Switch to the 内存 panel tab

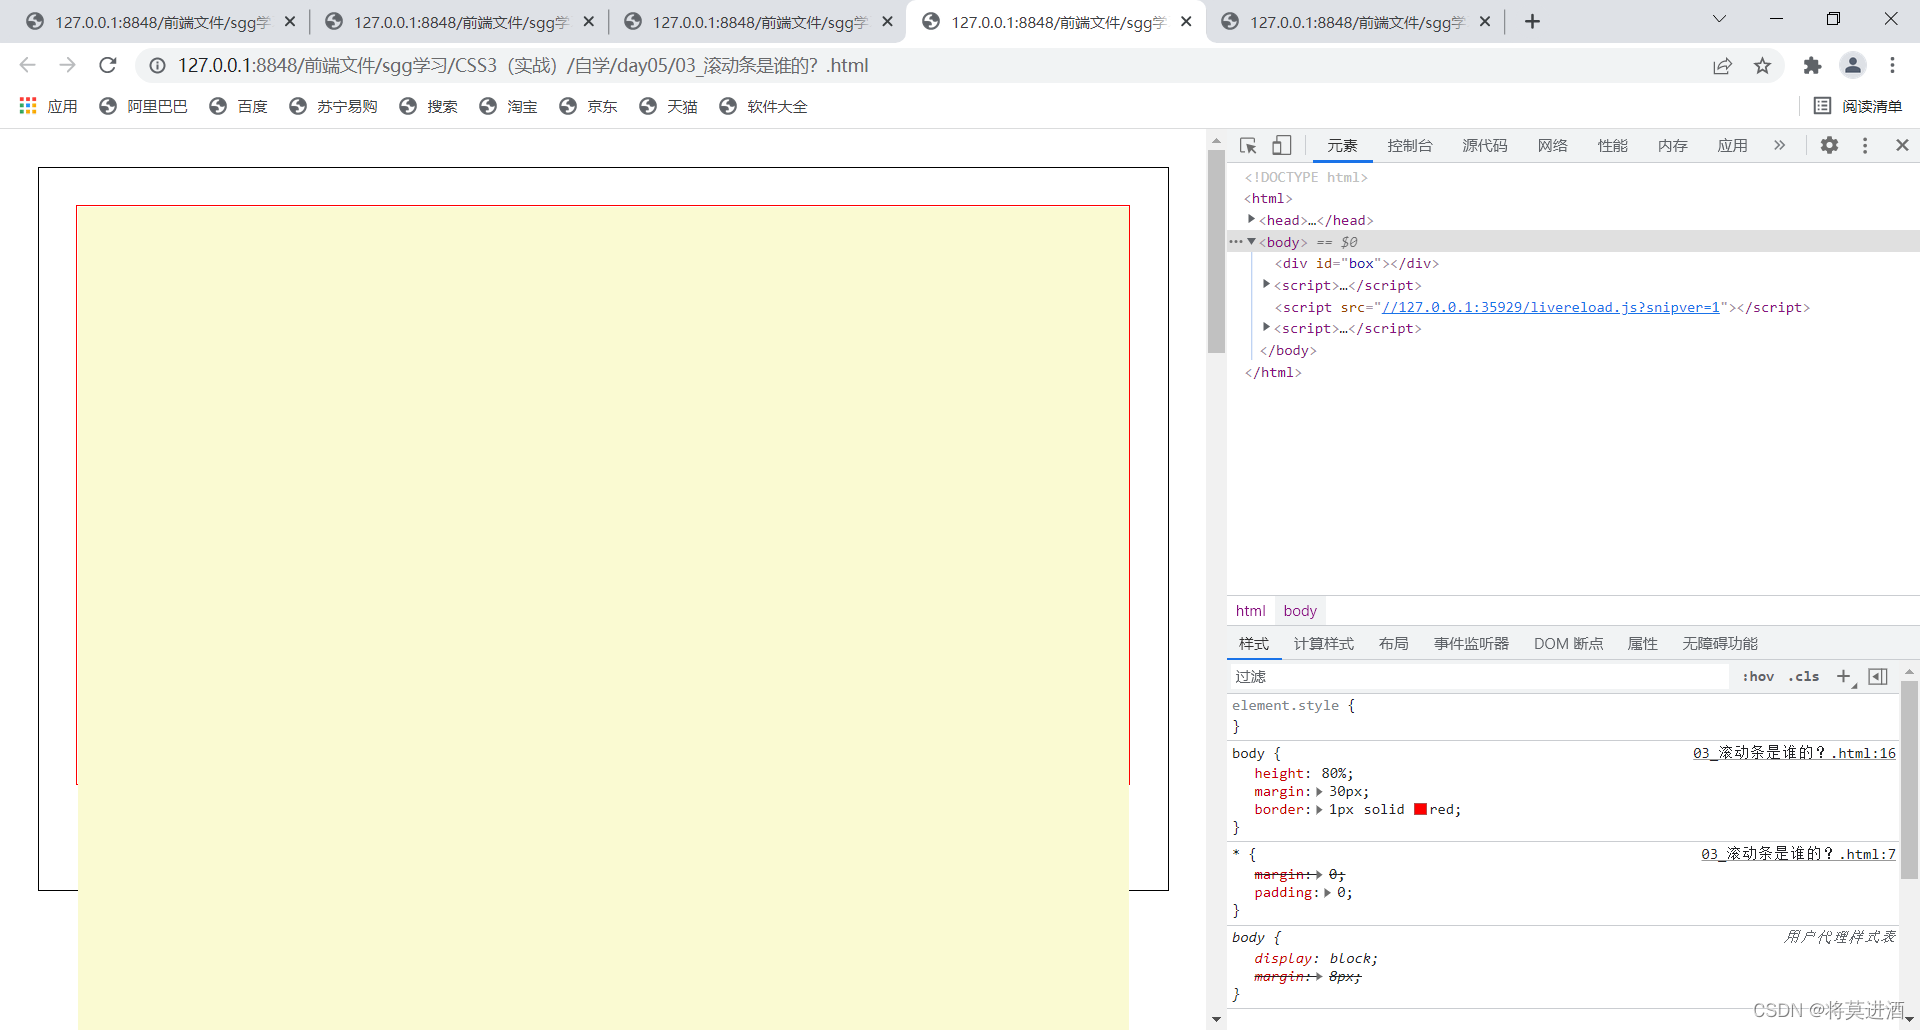(x=1672, y=146)
